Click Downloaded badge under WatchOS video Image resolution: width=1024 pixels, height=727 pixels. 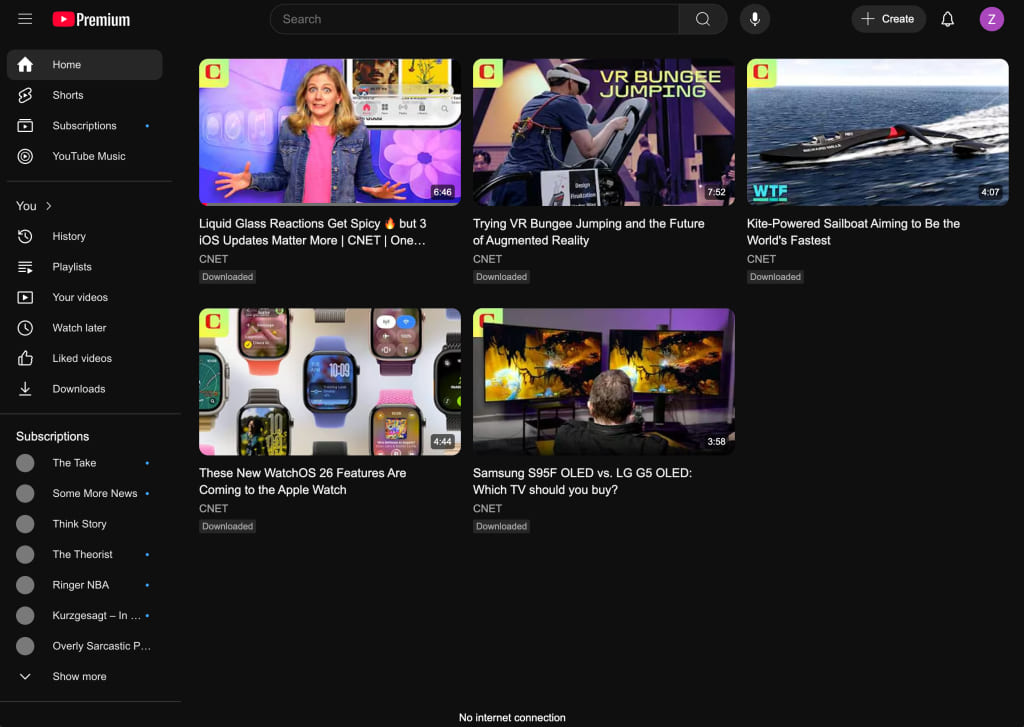(227, 526)
